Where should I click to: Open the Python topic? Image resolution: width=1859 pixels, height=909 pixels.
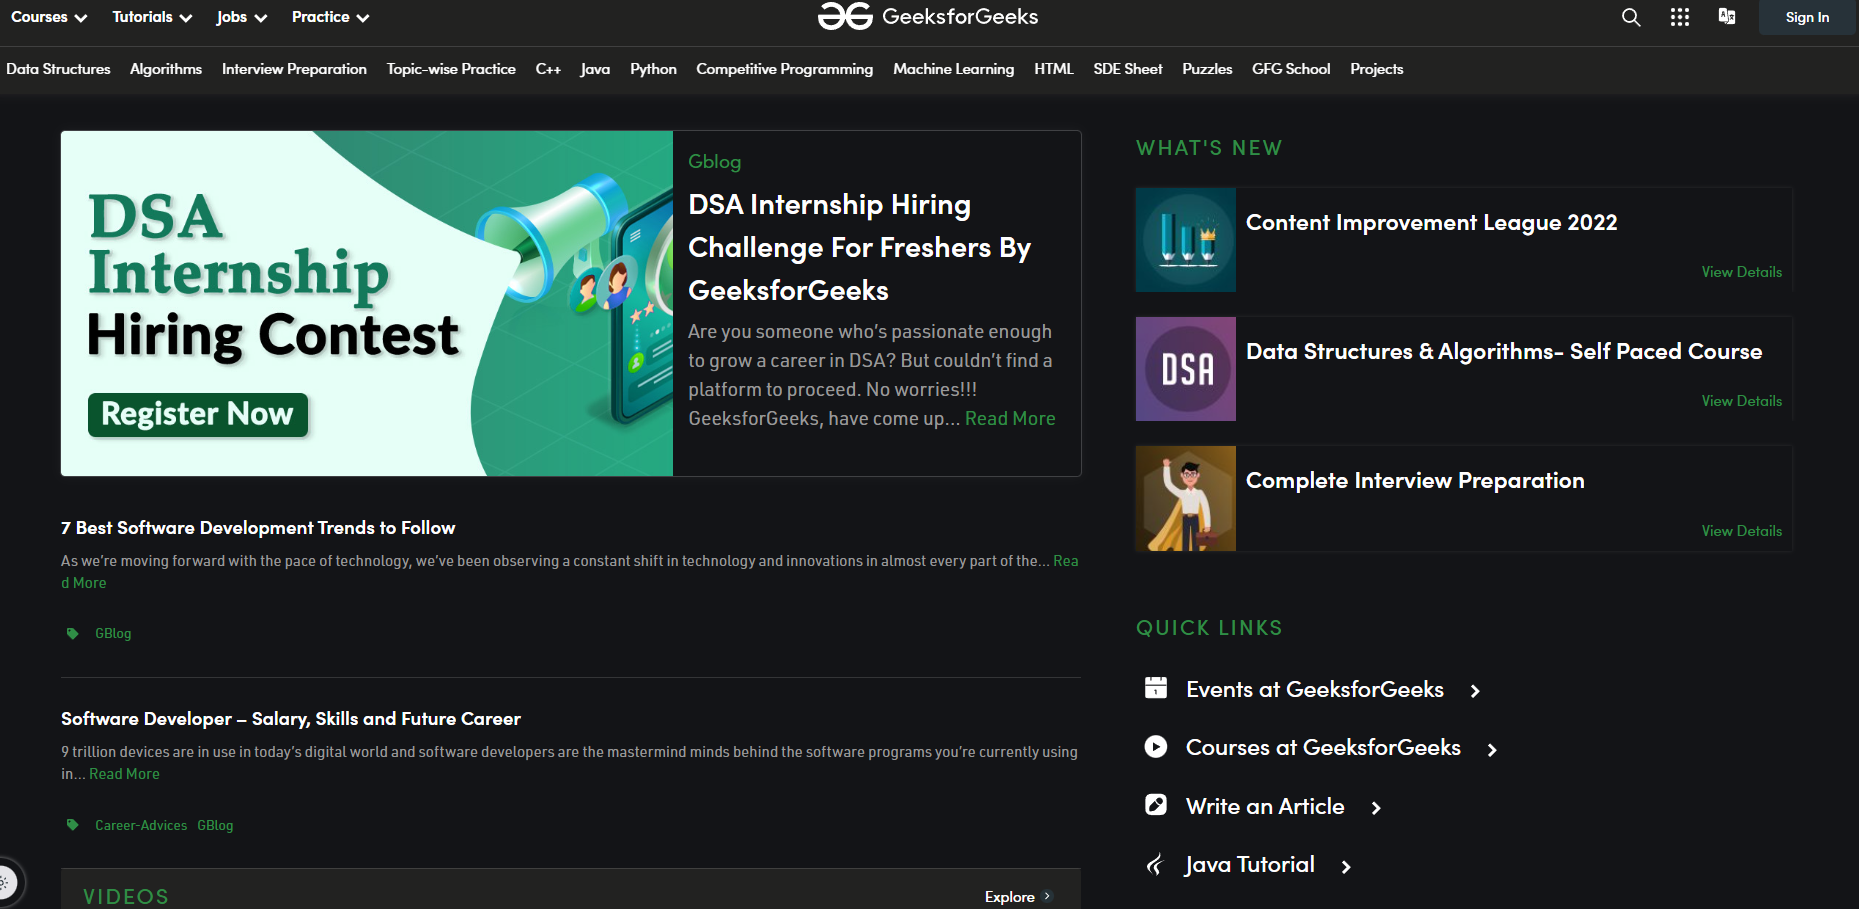click(x=653, y=69)
